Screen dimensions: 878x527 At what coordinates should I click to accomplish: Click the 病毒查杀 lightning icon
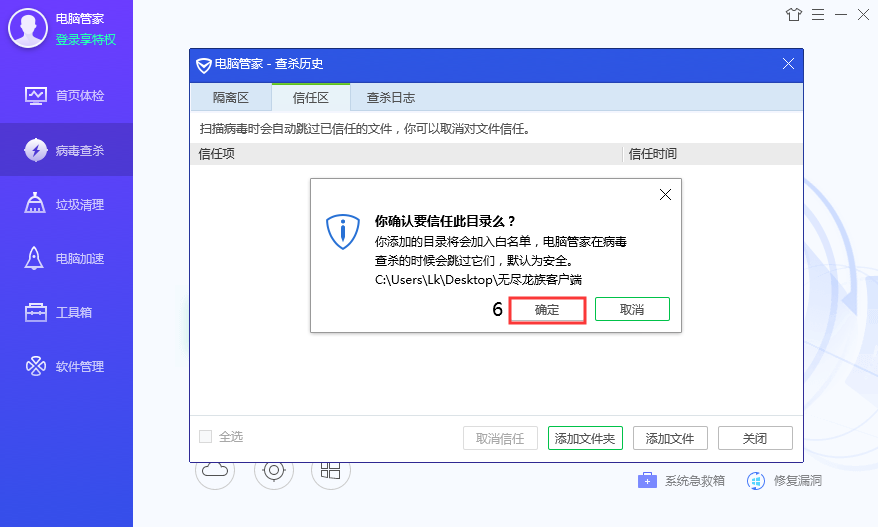coord(36,150)
